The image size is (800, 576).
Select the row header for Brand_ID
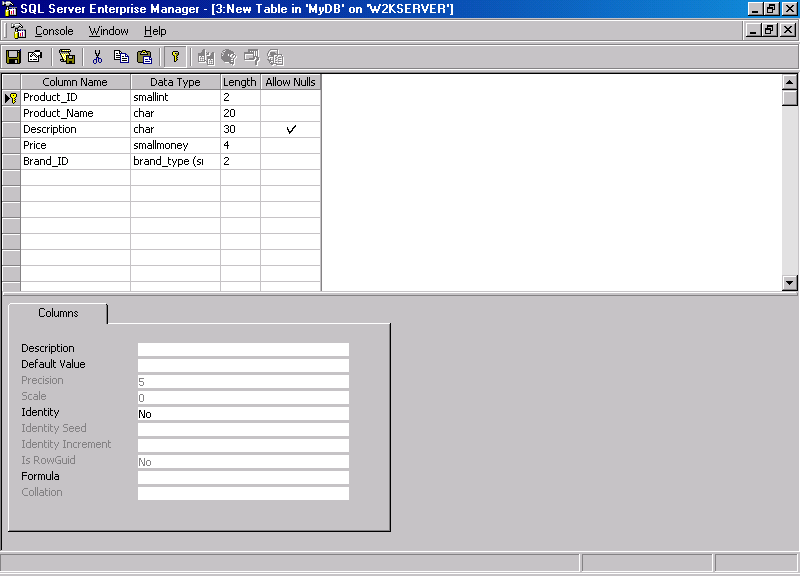click(x=11, y=161)
